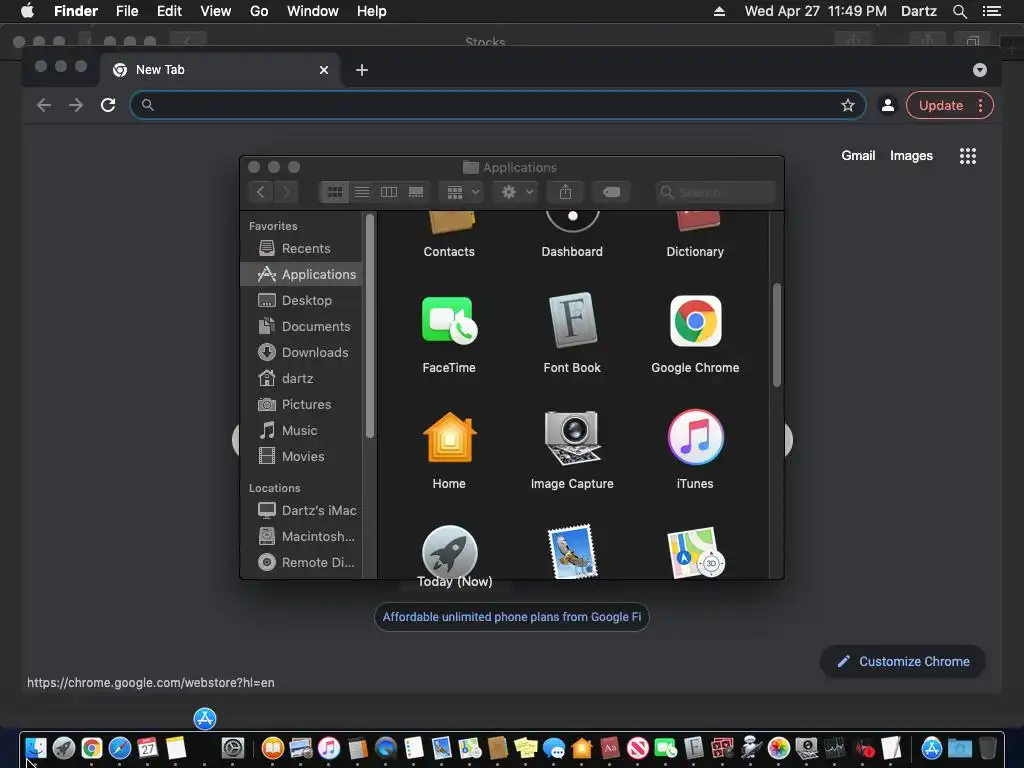Click Chrome's back arrow

pos(44,105)
